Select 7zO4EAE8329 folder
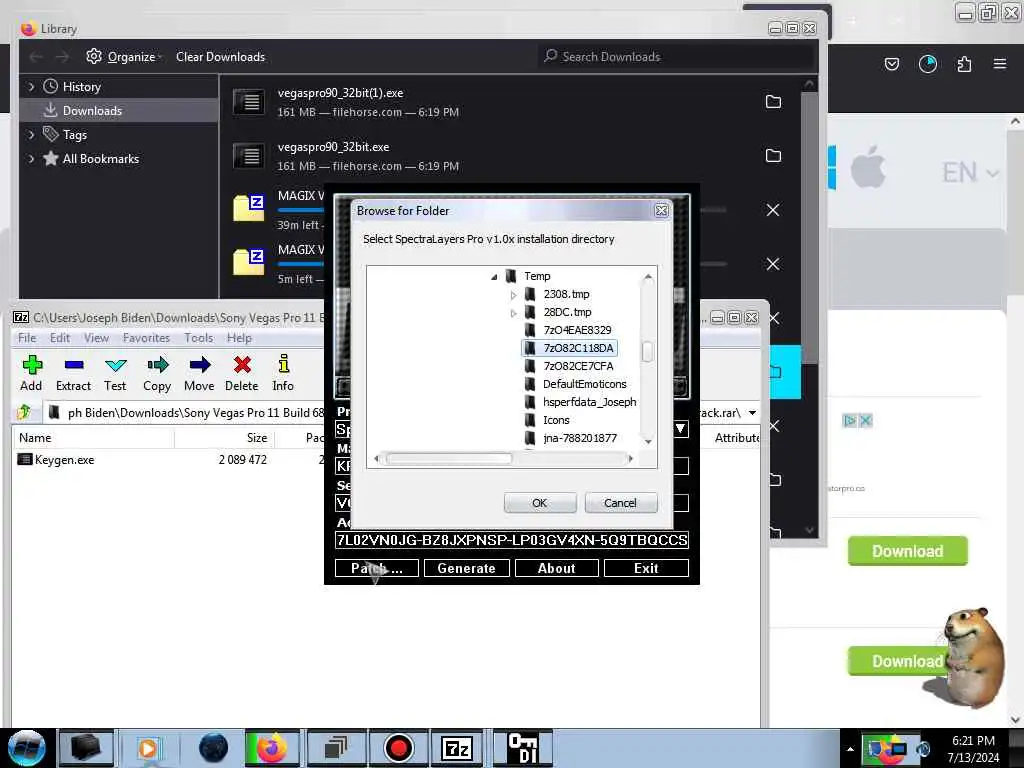 (x=577, y=330)
